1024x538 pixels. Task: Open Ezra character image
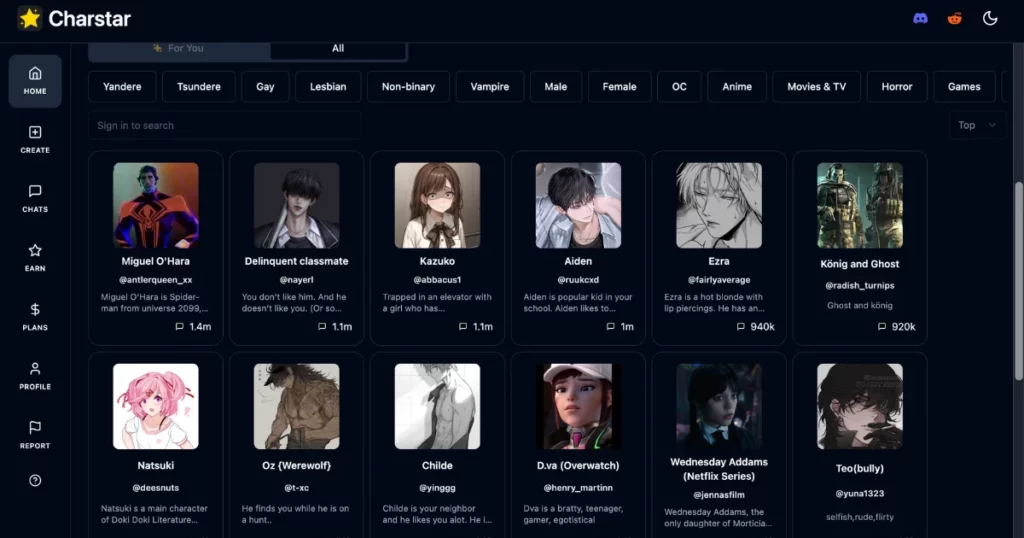tap(719, 206)
